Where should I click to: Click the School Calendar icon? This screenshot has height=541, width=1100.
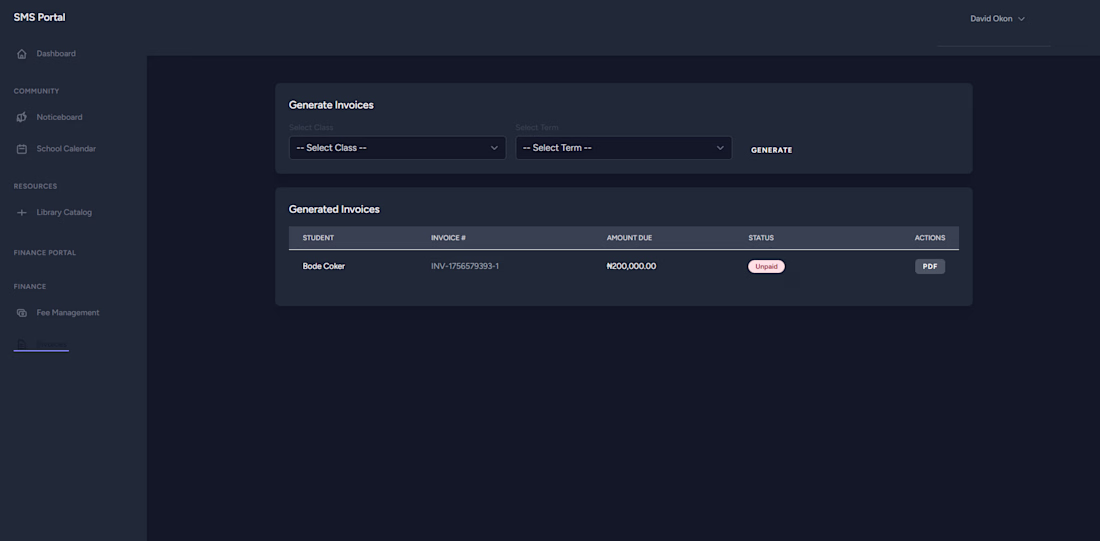22,149
